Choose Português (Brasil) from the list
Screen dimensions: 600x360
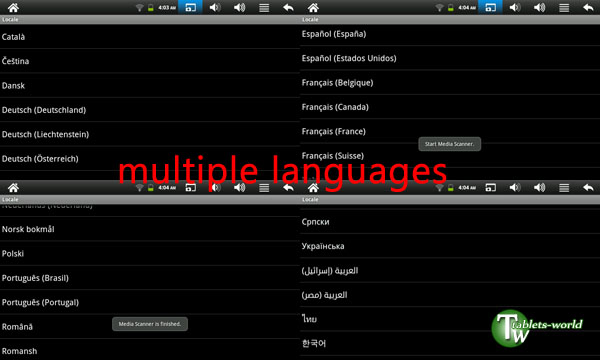[150, 278]
